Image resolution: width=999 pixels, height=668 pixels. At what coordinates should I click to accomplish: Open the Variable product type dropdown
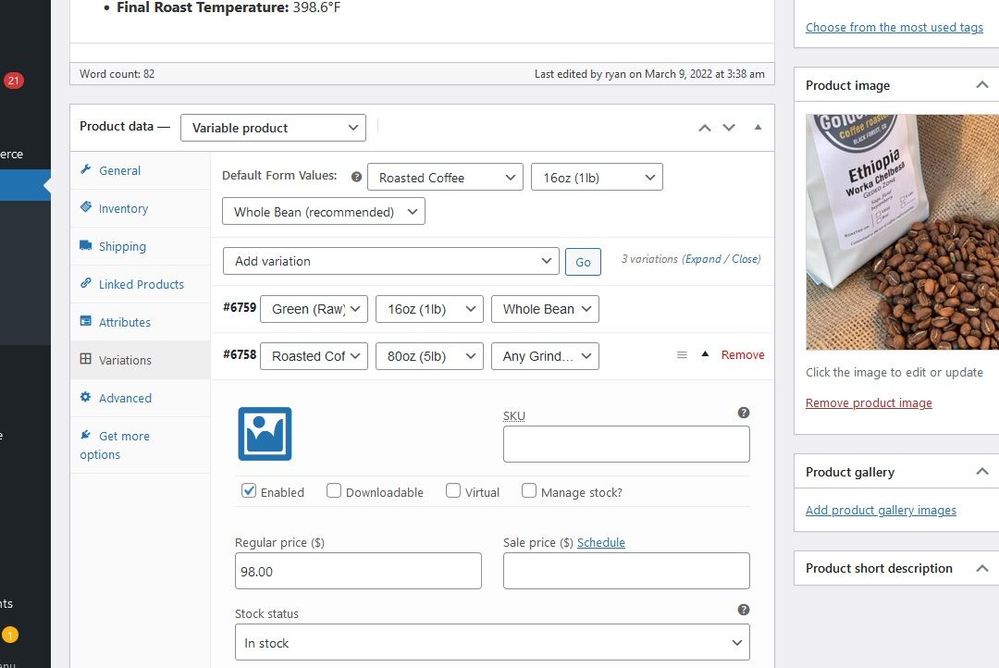[273, 128]
